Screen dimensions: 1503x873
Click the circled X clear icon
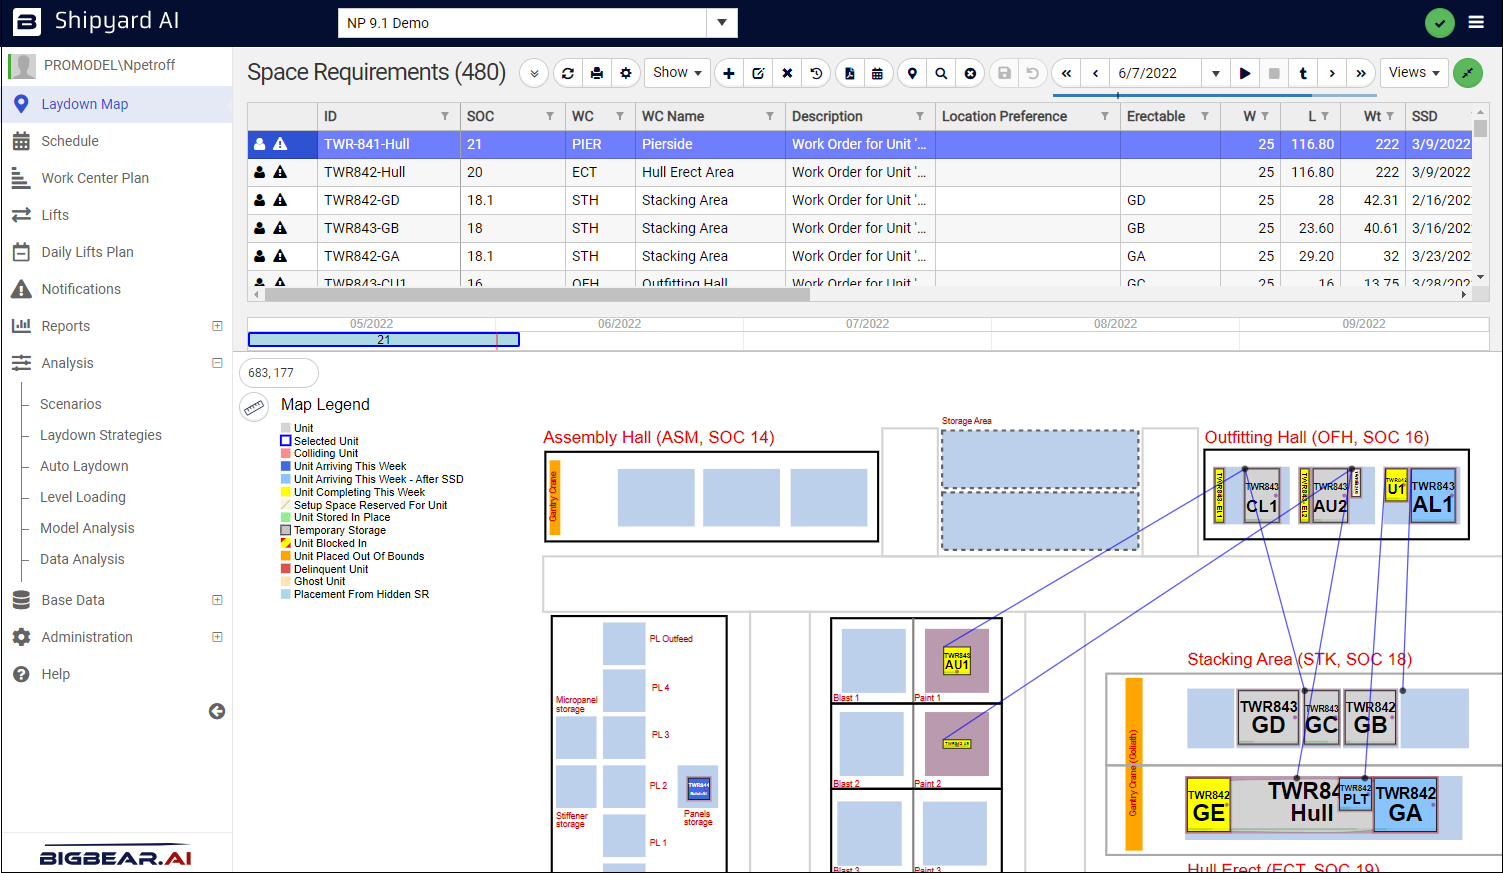click(970, 73)
